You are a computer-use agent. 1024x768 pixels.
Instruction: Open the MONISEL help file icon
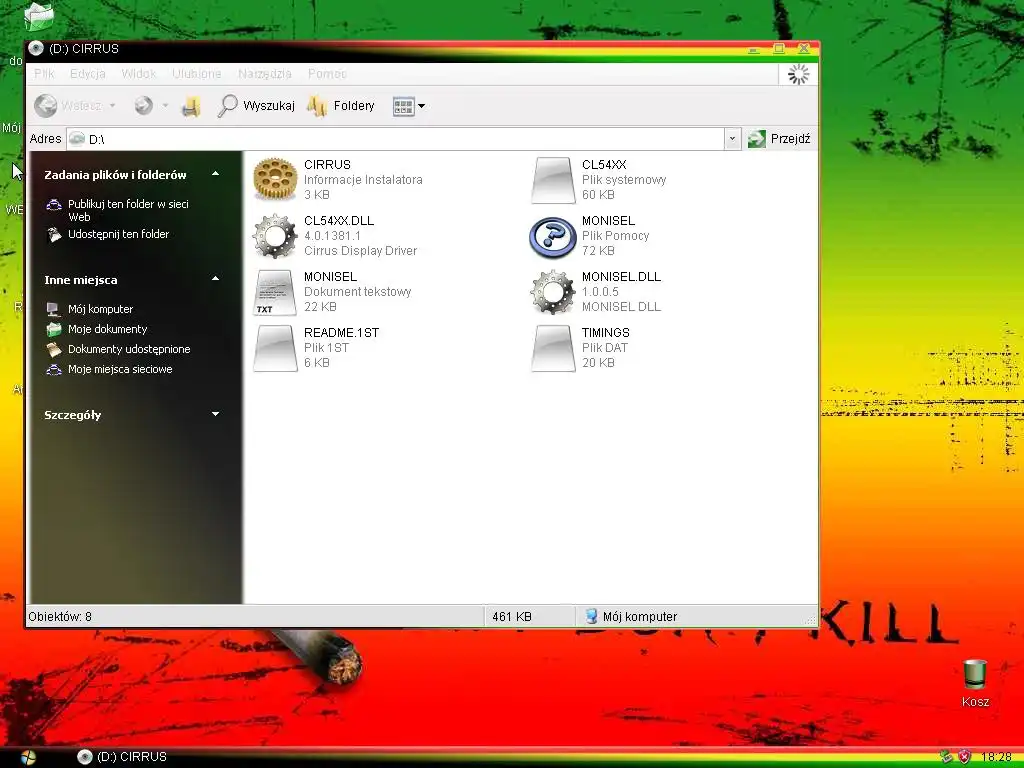coord(552,236)
